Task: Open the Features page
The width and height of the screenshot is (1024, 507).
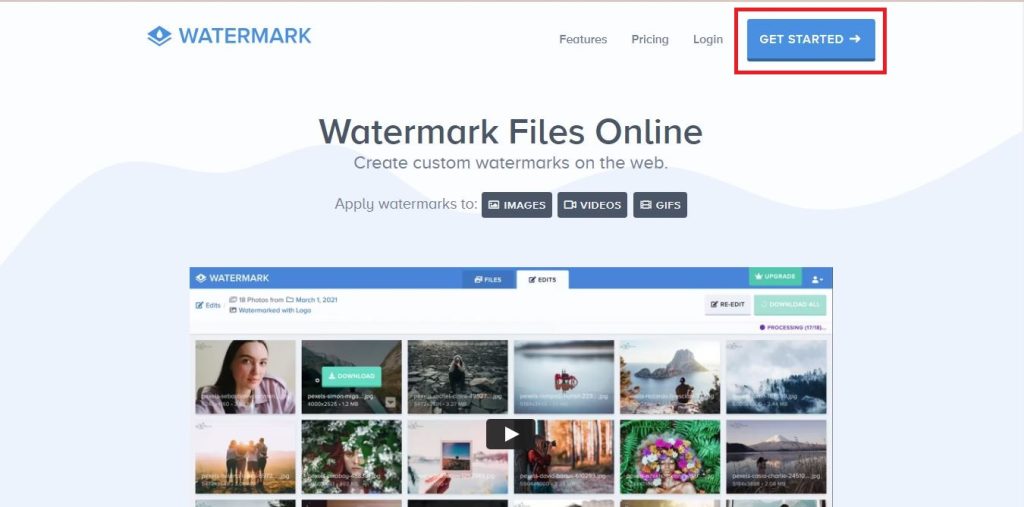Action: [583, 39]
